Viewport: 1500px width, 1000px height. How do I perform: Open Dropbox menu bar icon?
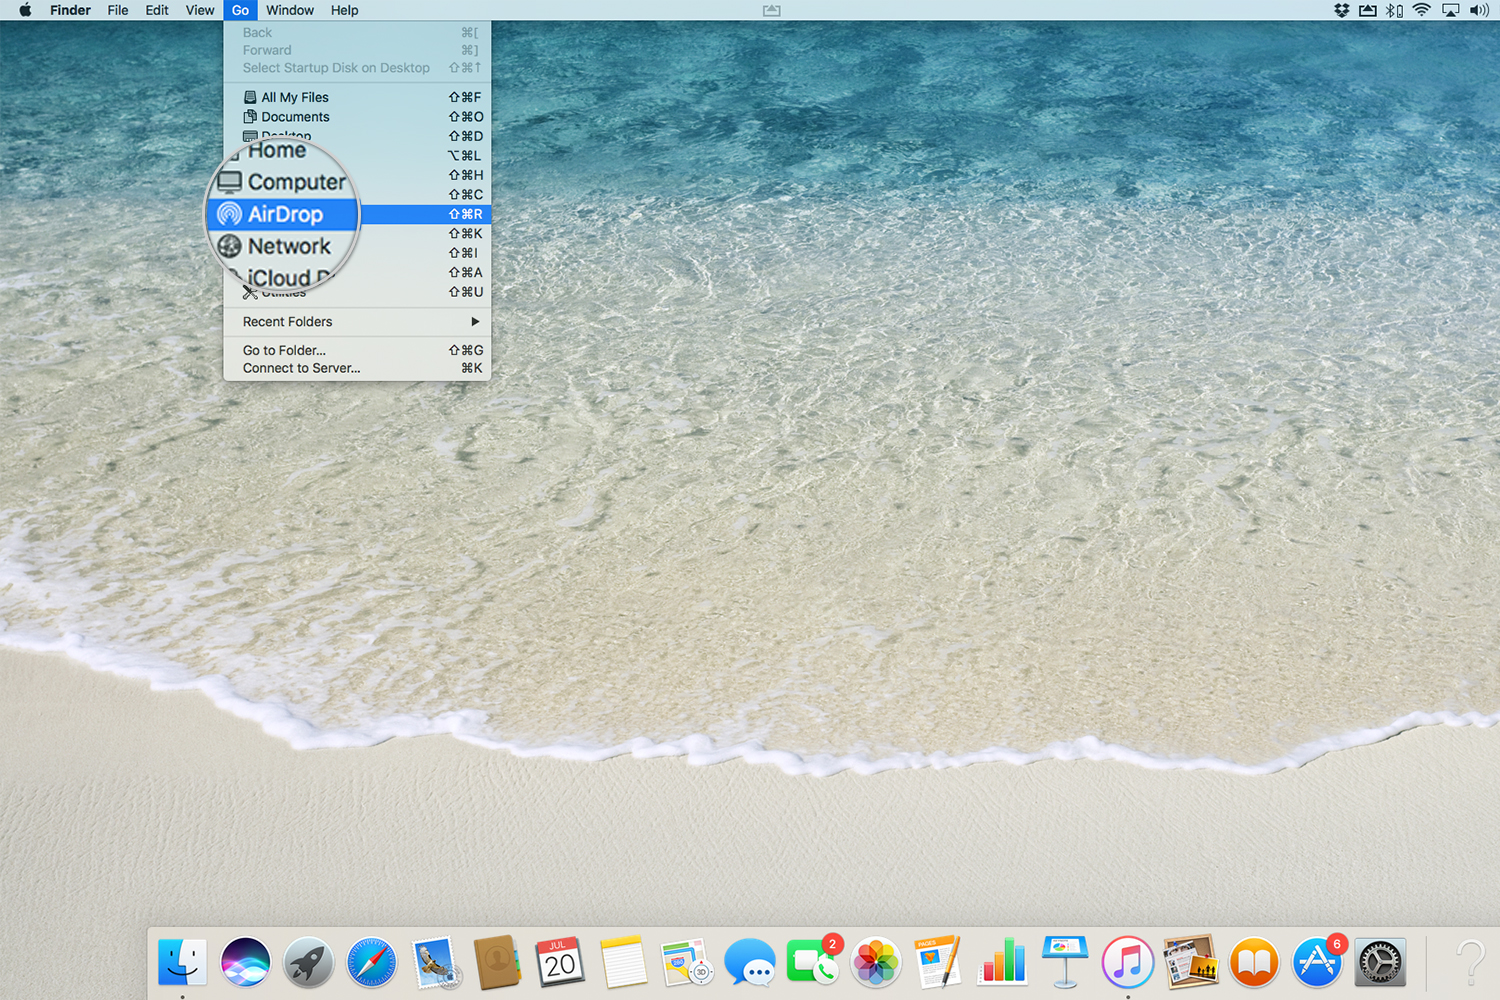pyautogui.click(x=1341, y=10)
